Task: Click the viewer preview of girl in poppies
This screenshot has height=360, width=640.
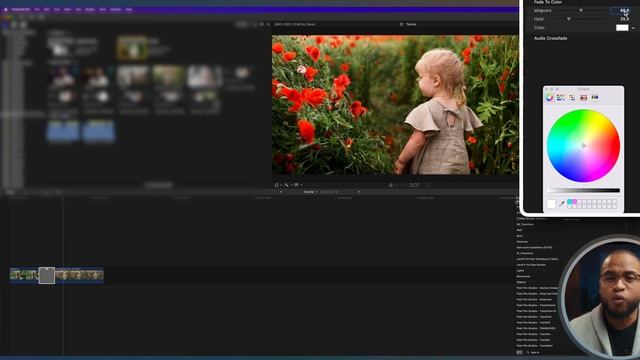Action: (x=395, y=105)
